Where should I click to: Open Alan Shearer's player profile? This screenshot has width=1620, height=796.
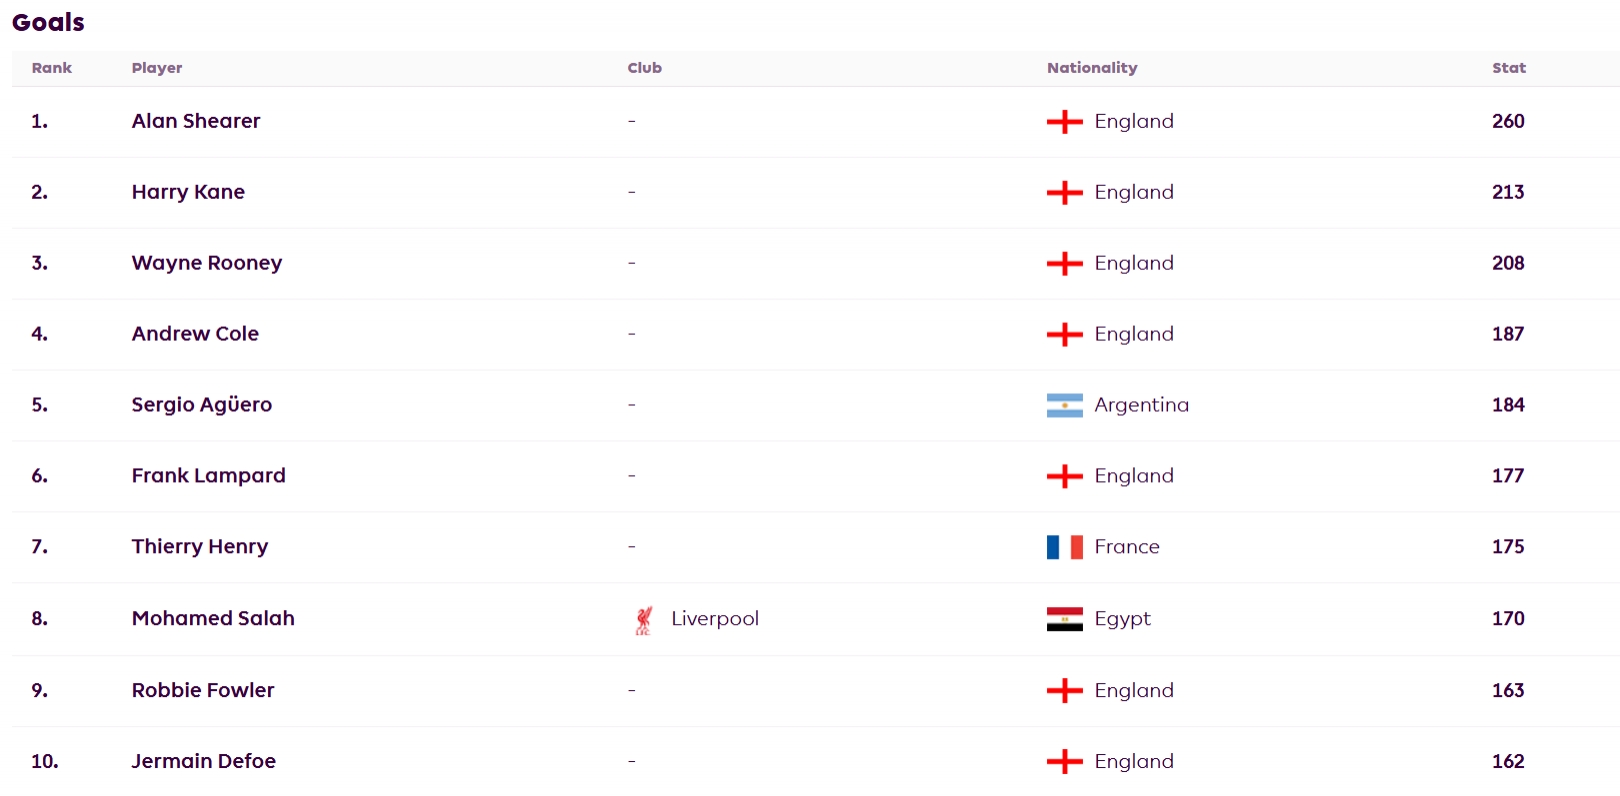click(196, 121)
